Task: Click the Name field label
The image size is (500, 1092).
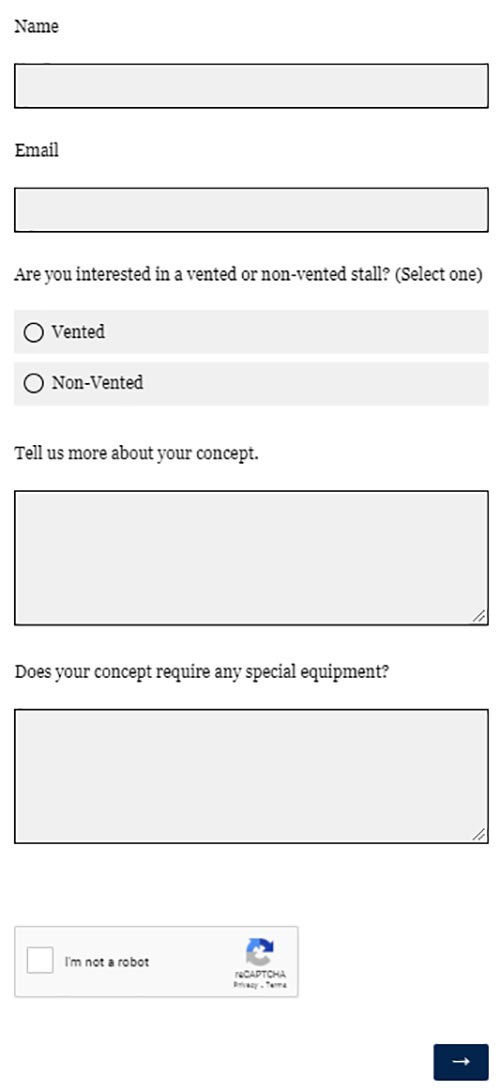Action: pos(36,26)
